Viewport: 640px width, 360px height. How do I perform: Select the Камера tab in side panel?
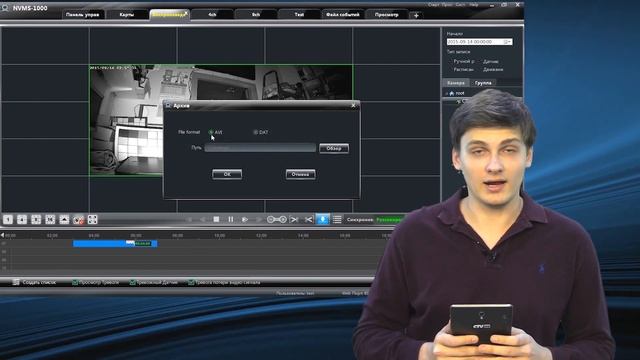(x=456, y=83)
